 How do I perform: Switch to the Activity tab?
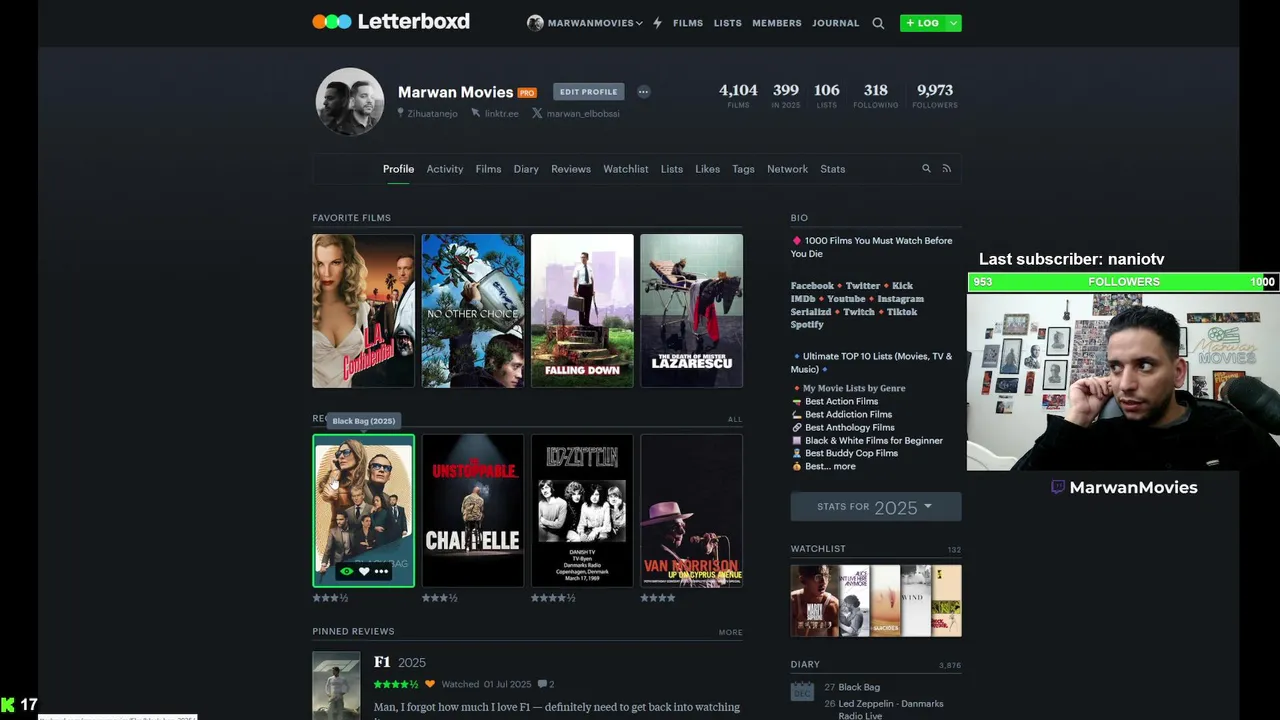(445, 169)
